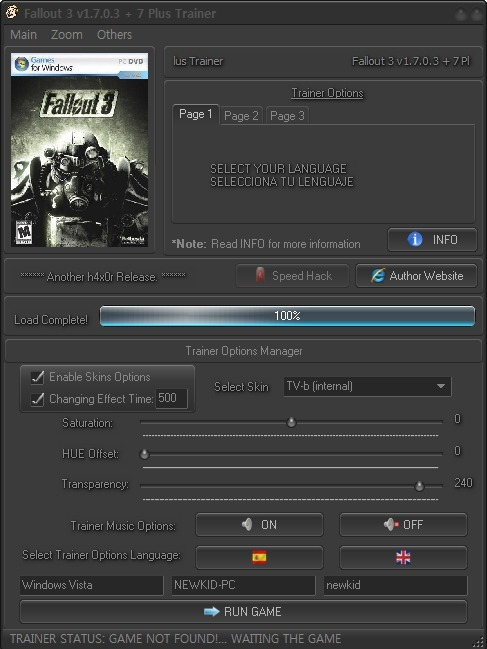Image resolution: width=487 pixels, height=649 pixels.
Task: Click the window resize grip
Action: (x=480, y=642)
